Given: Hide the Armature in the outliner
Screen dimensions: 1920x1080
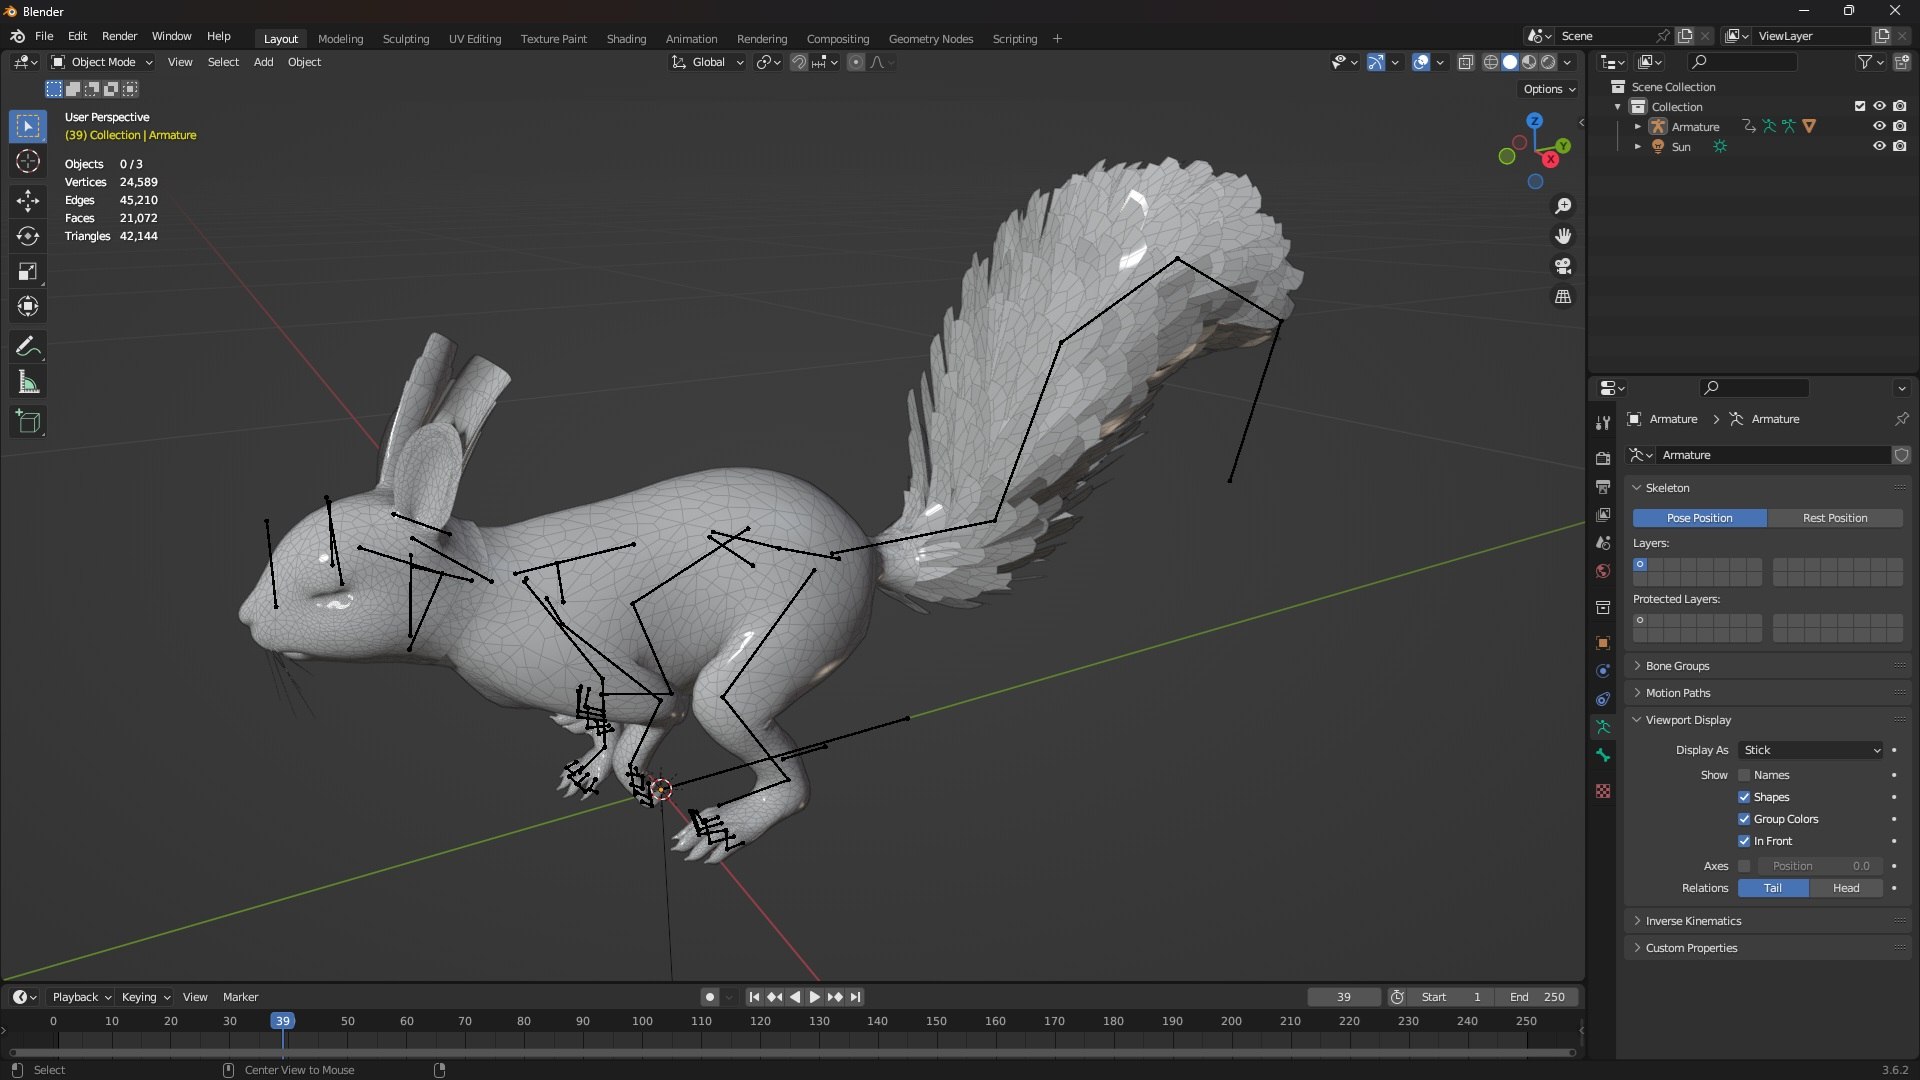Looking at the screenshot, I should tap(1879, 126).
